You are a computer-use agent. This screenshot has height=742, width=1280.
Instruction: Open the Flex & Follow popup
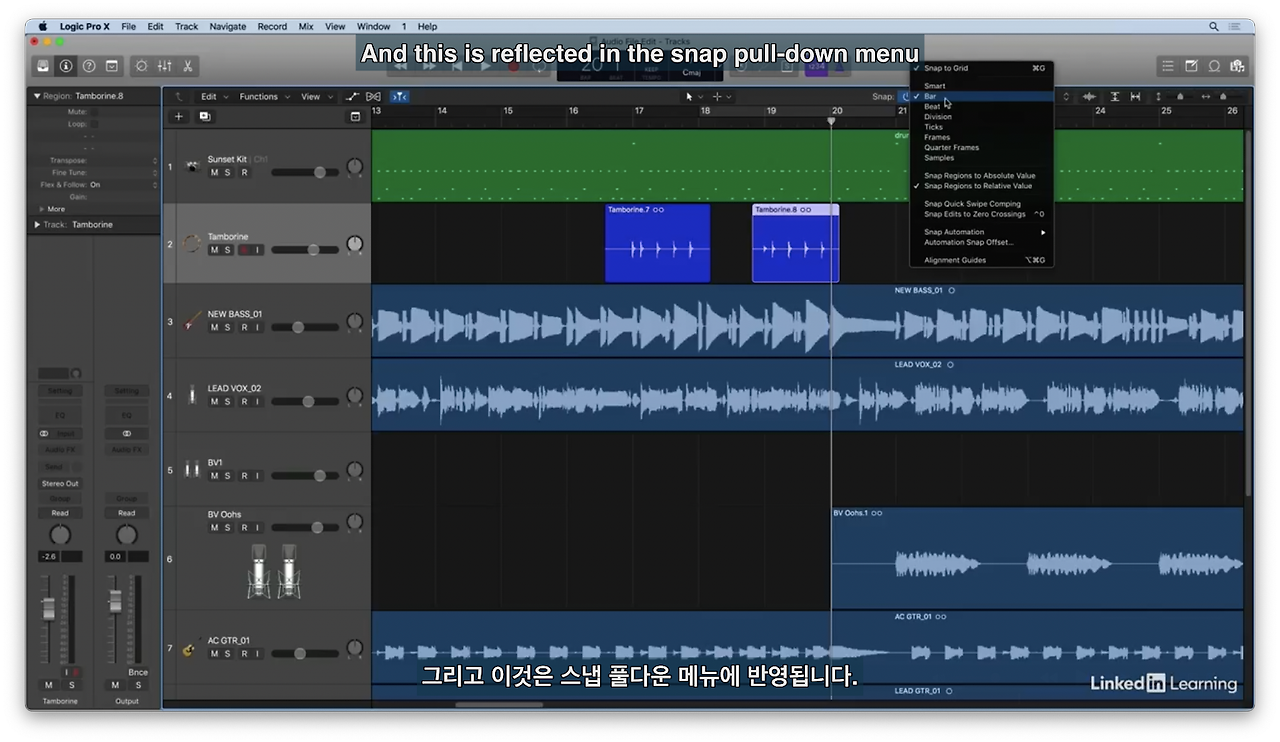(x=124, y=185)
